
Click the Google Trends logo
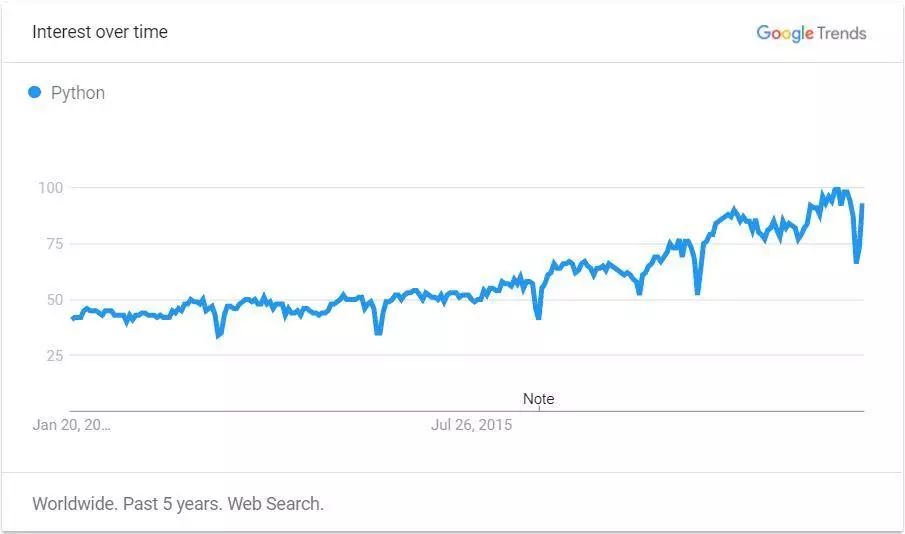(x=811, y=33)
